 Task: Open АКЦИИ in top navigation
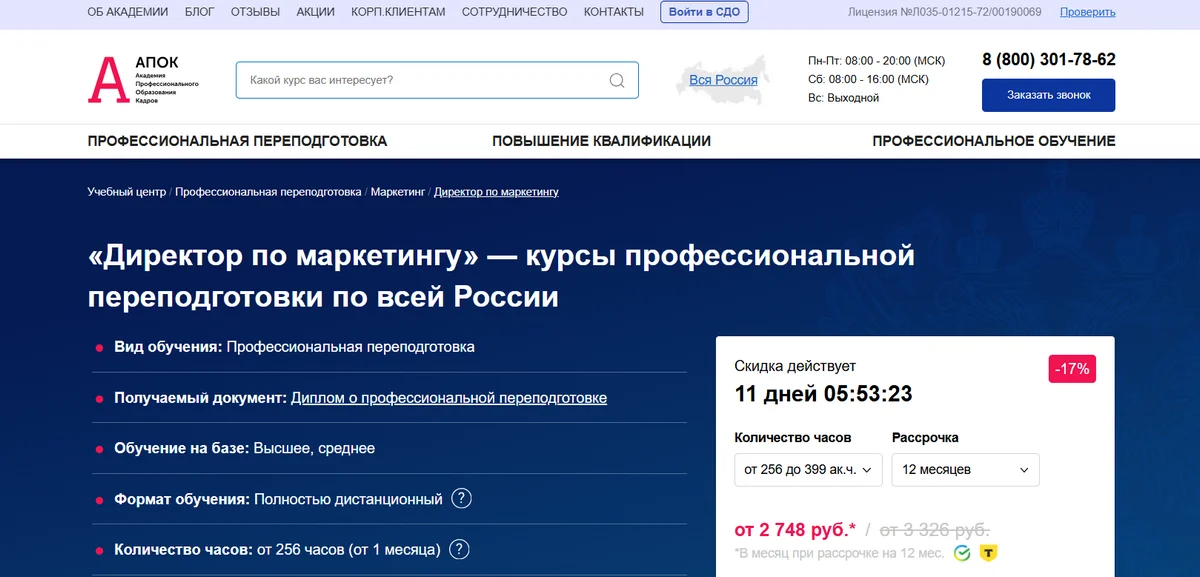click(316, 12)
